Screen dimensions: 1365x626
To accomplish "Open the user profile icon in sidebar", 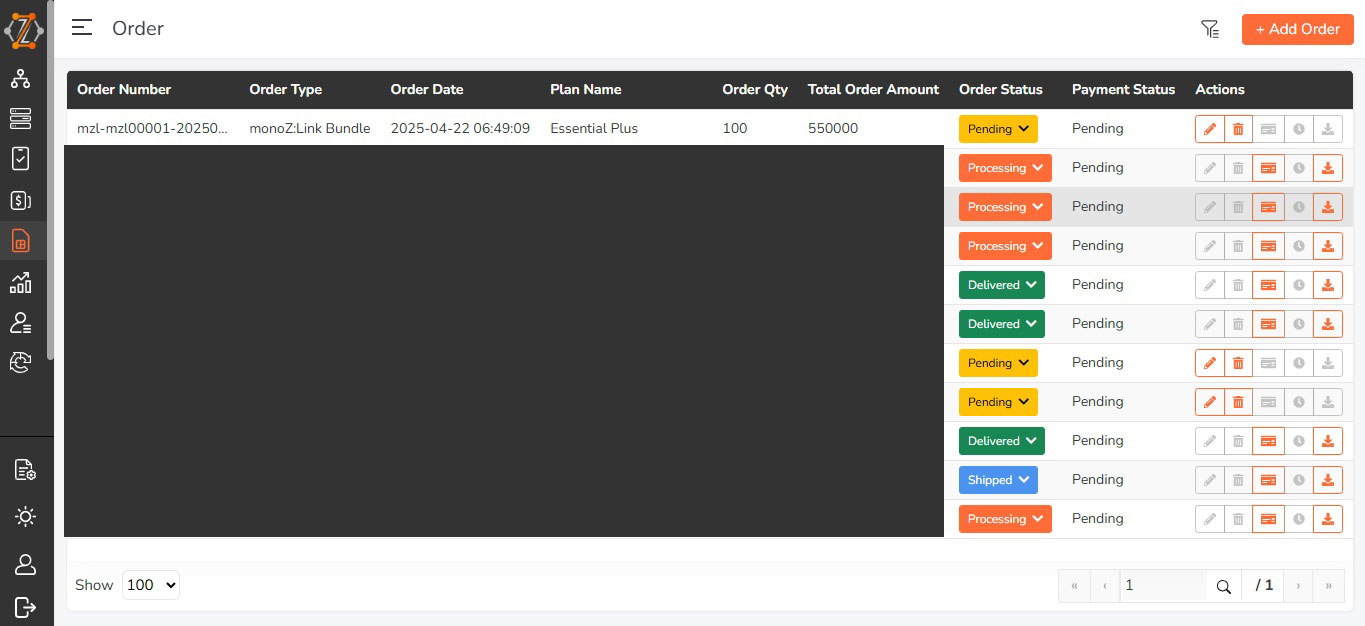I will coord(25,564).
